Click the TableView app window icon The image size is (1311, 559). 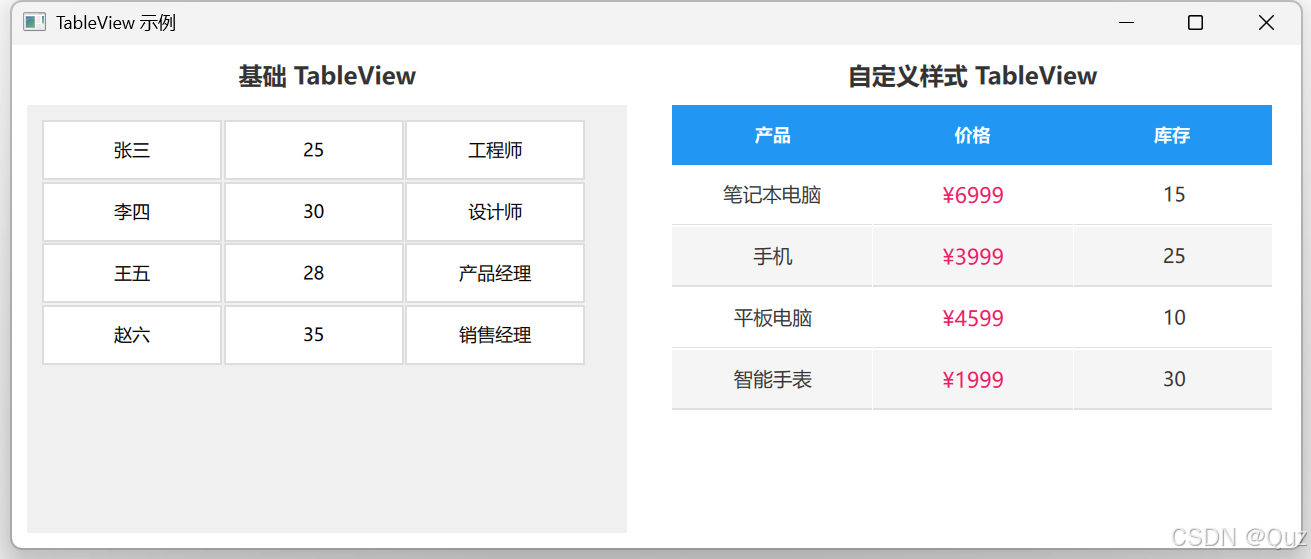[x=34, y=22]
